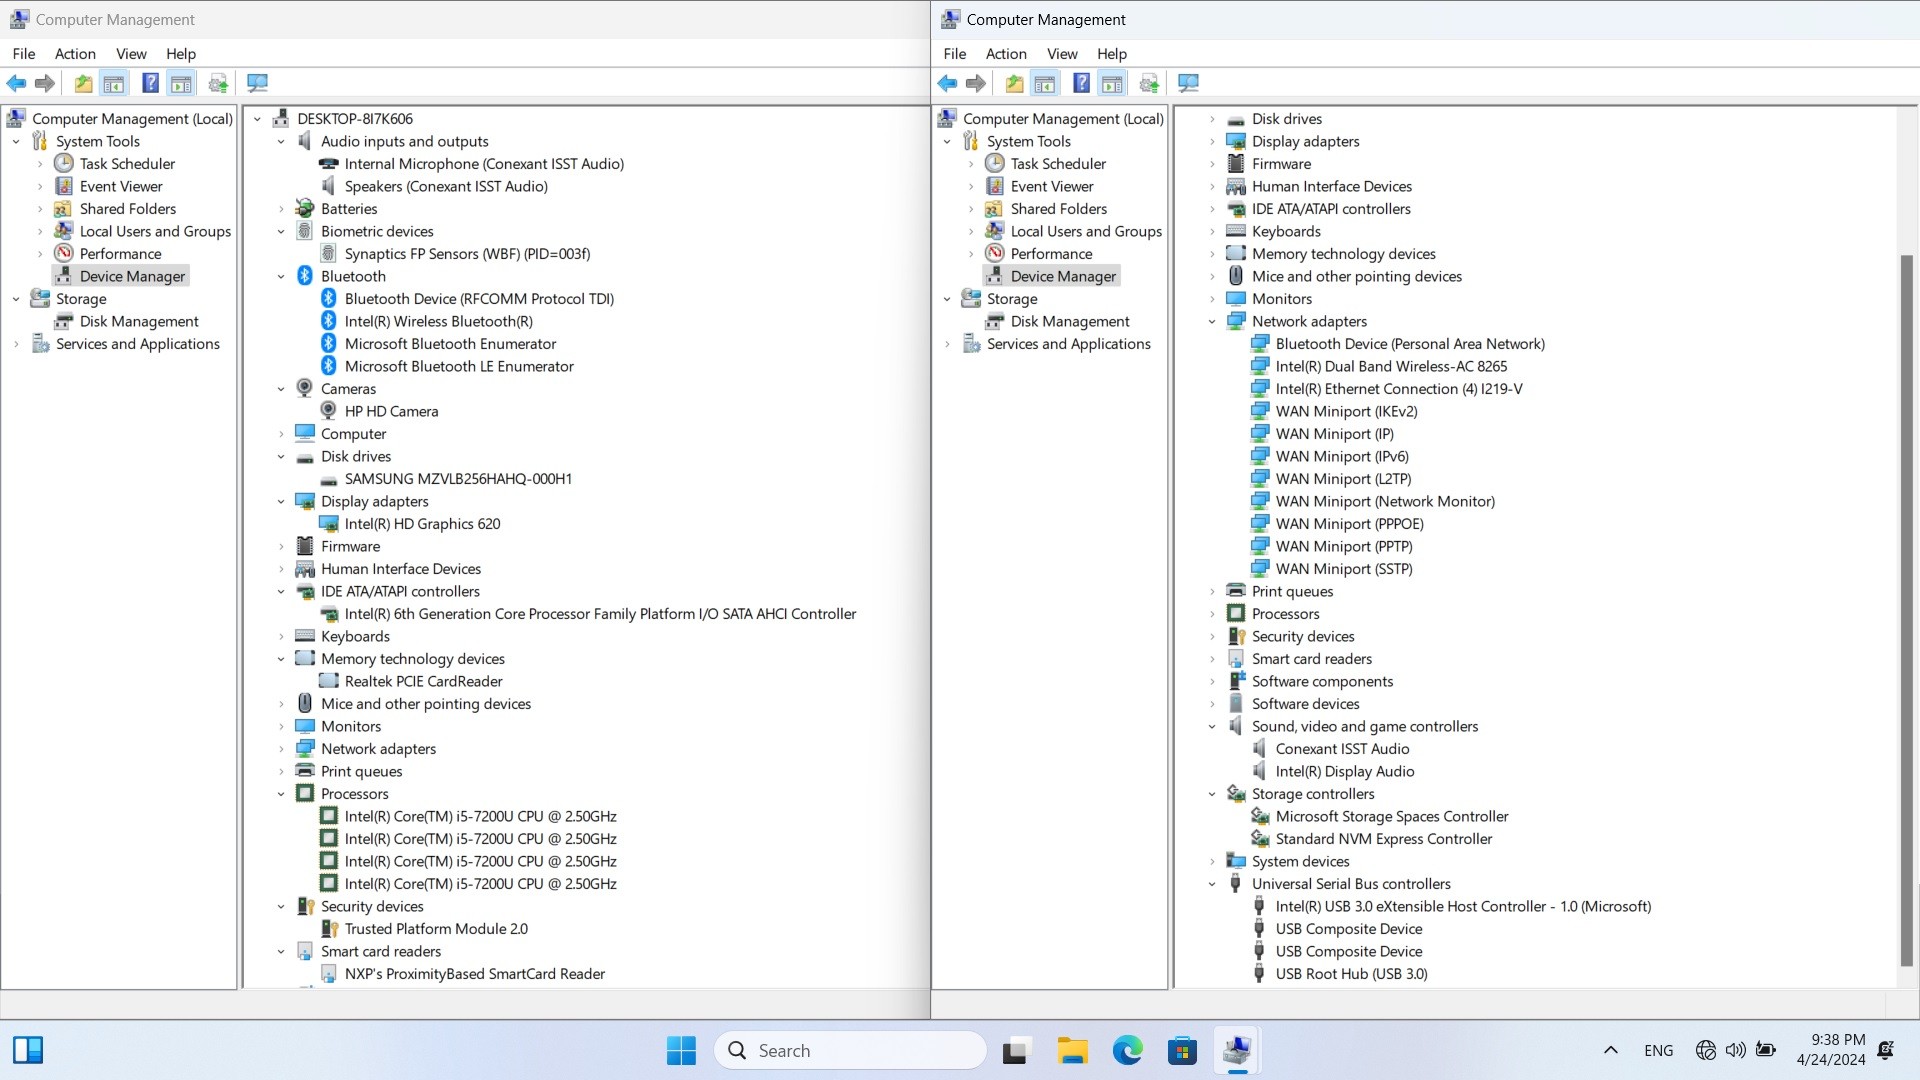Click Computer Management icon on taskbar
1920x1080 pixels.
(x=1237, y=1050)
